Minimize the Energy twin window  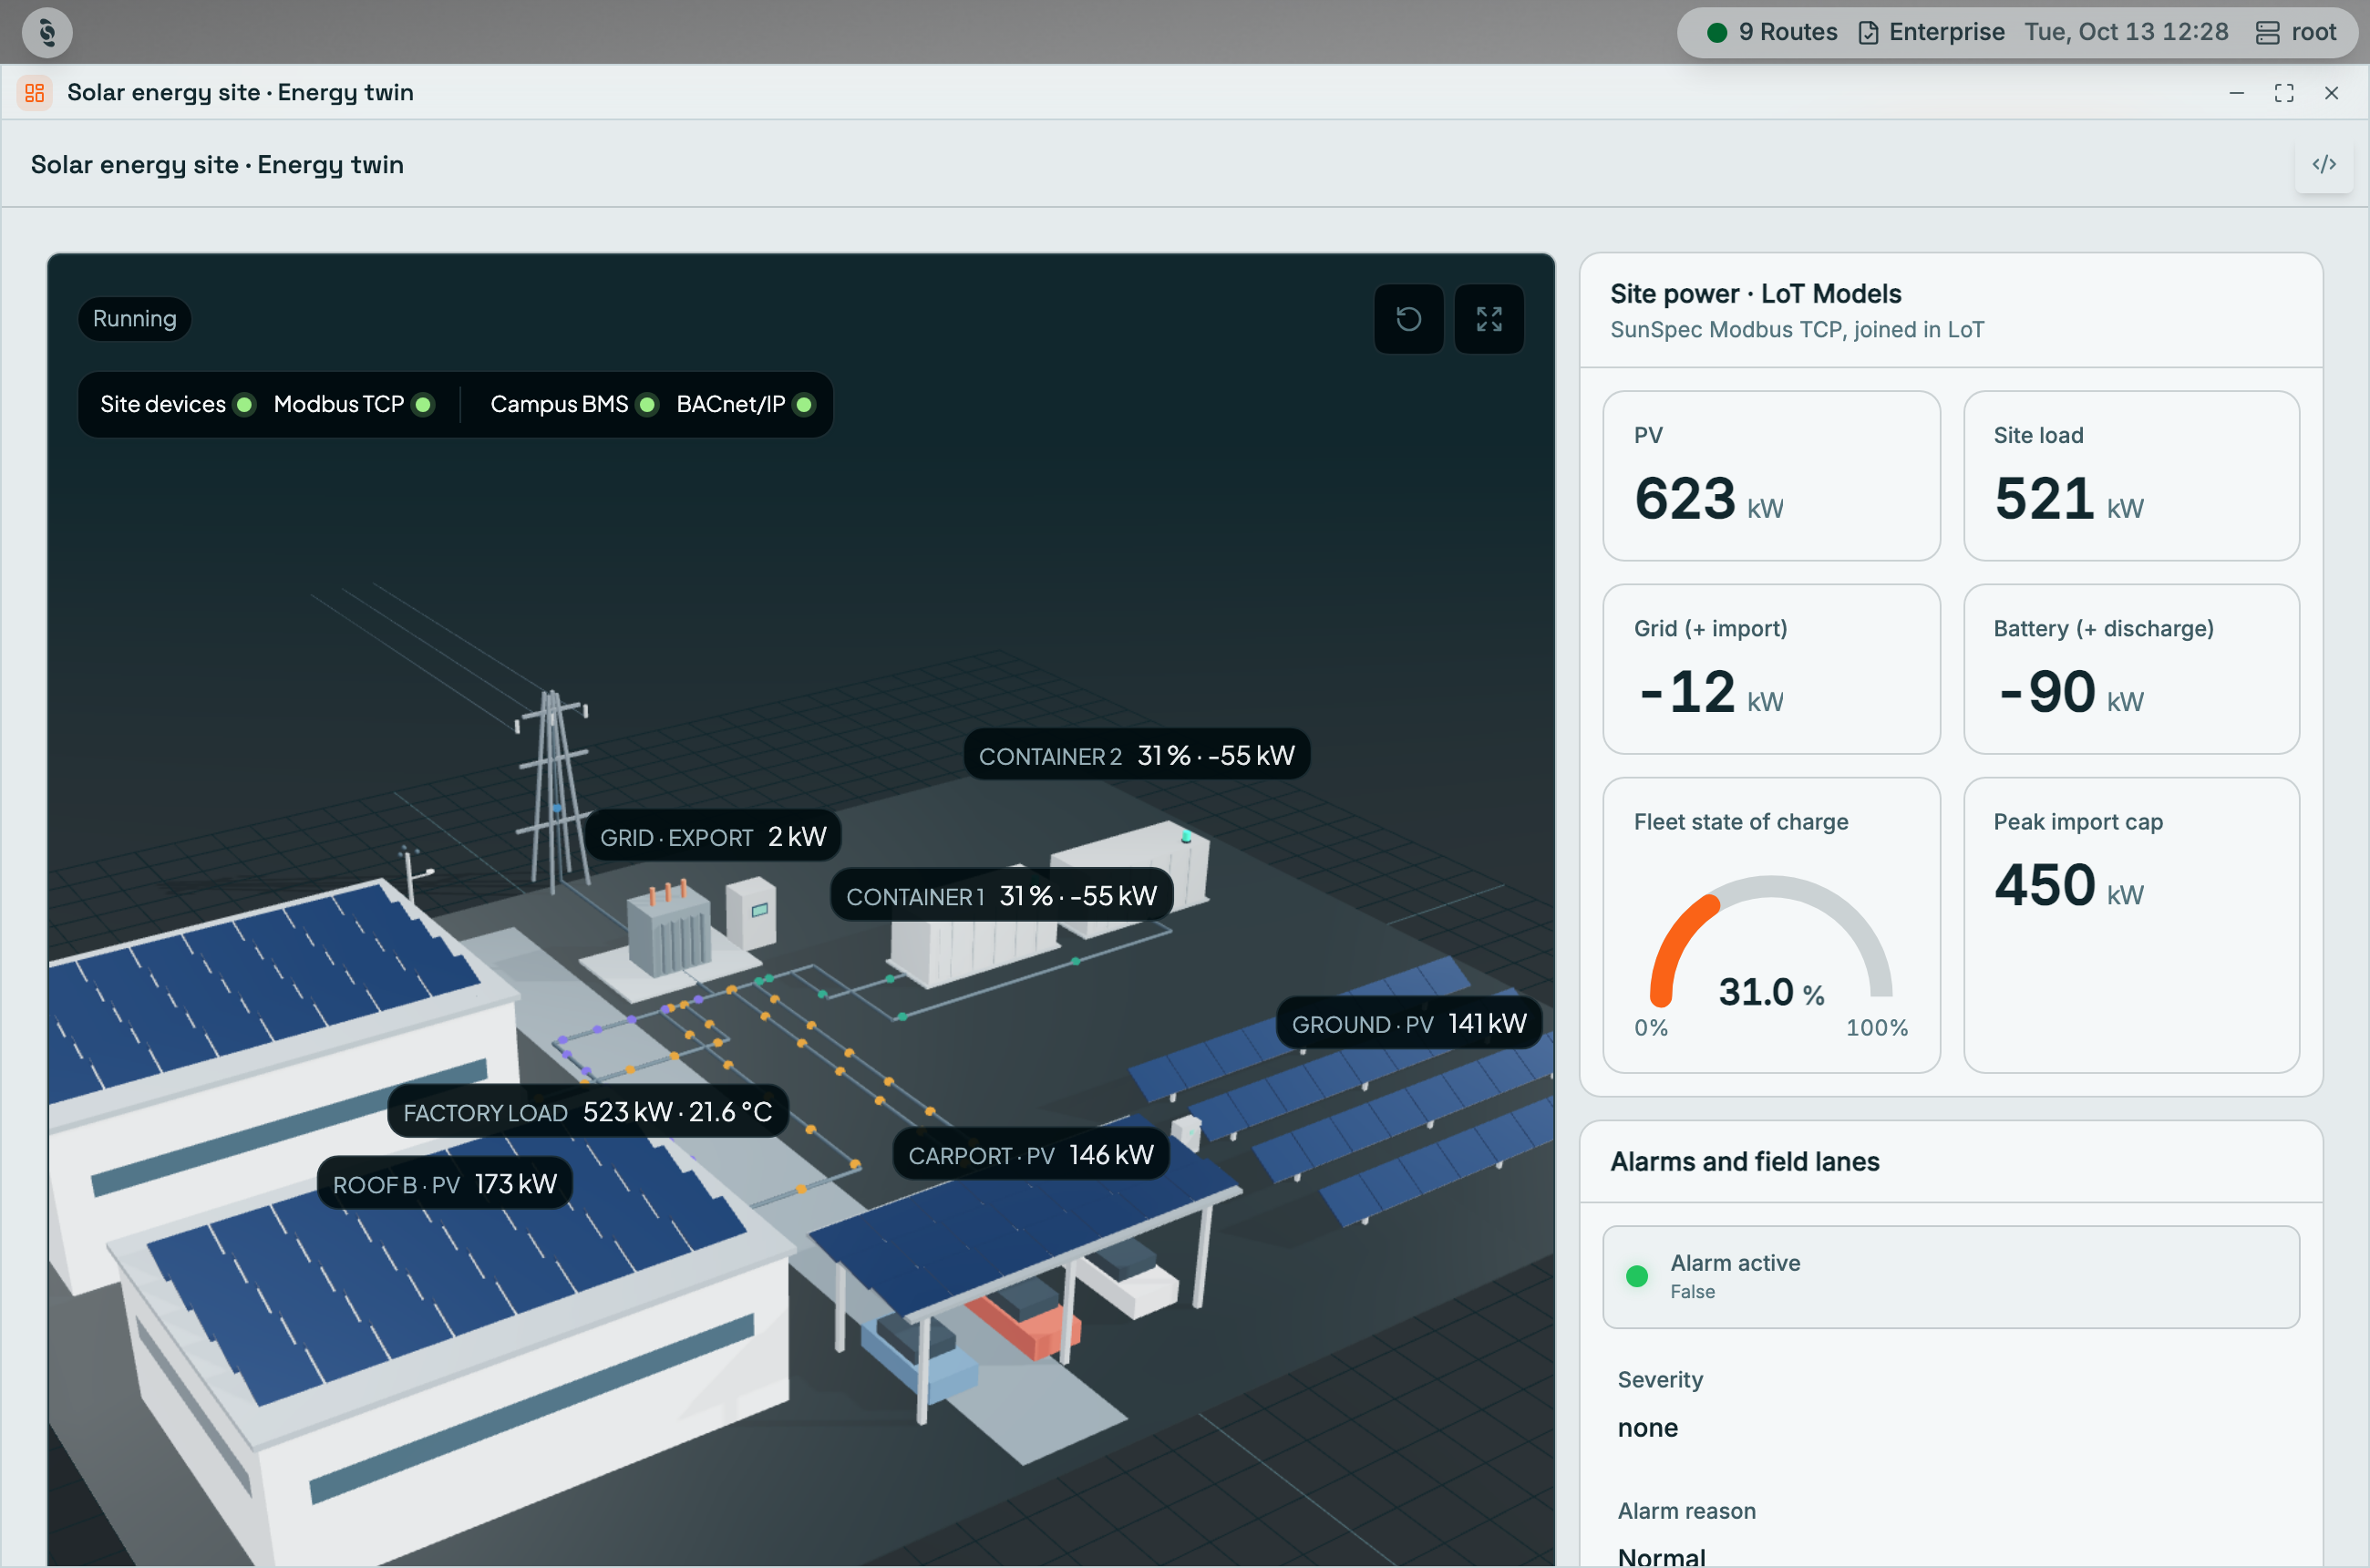[x=2237, y=93]
